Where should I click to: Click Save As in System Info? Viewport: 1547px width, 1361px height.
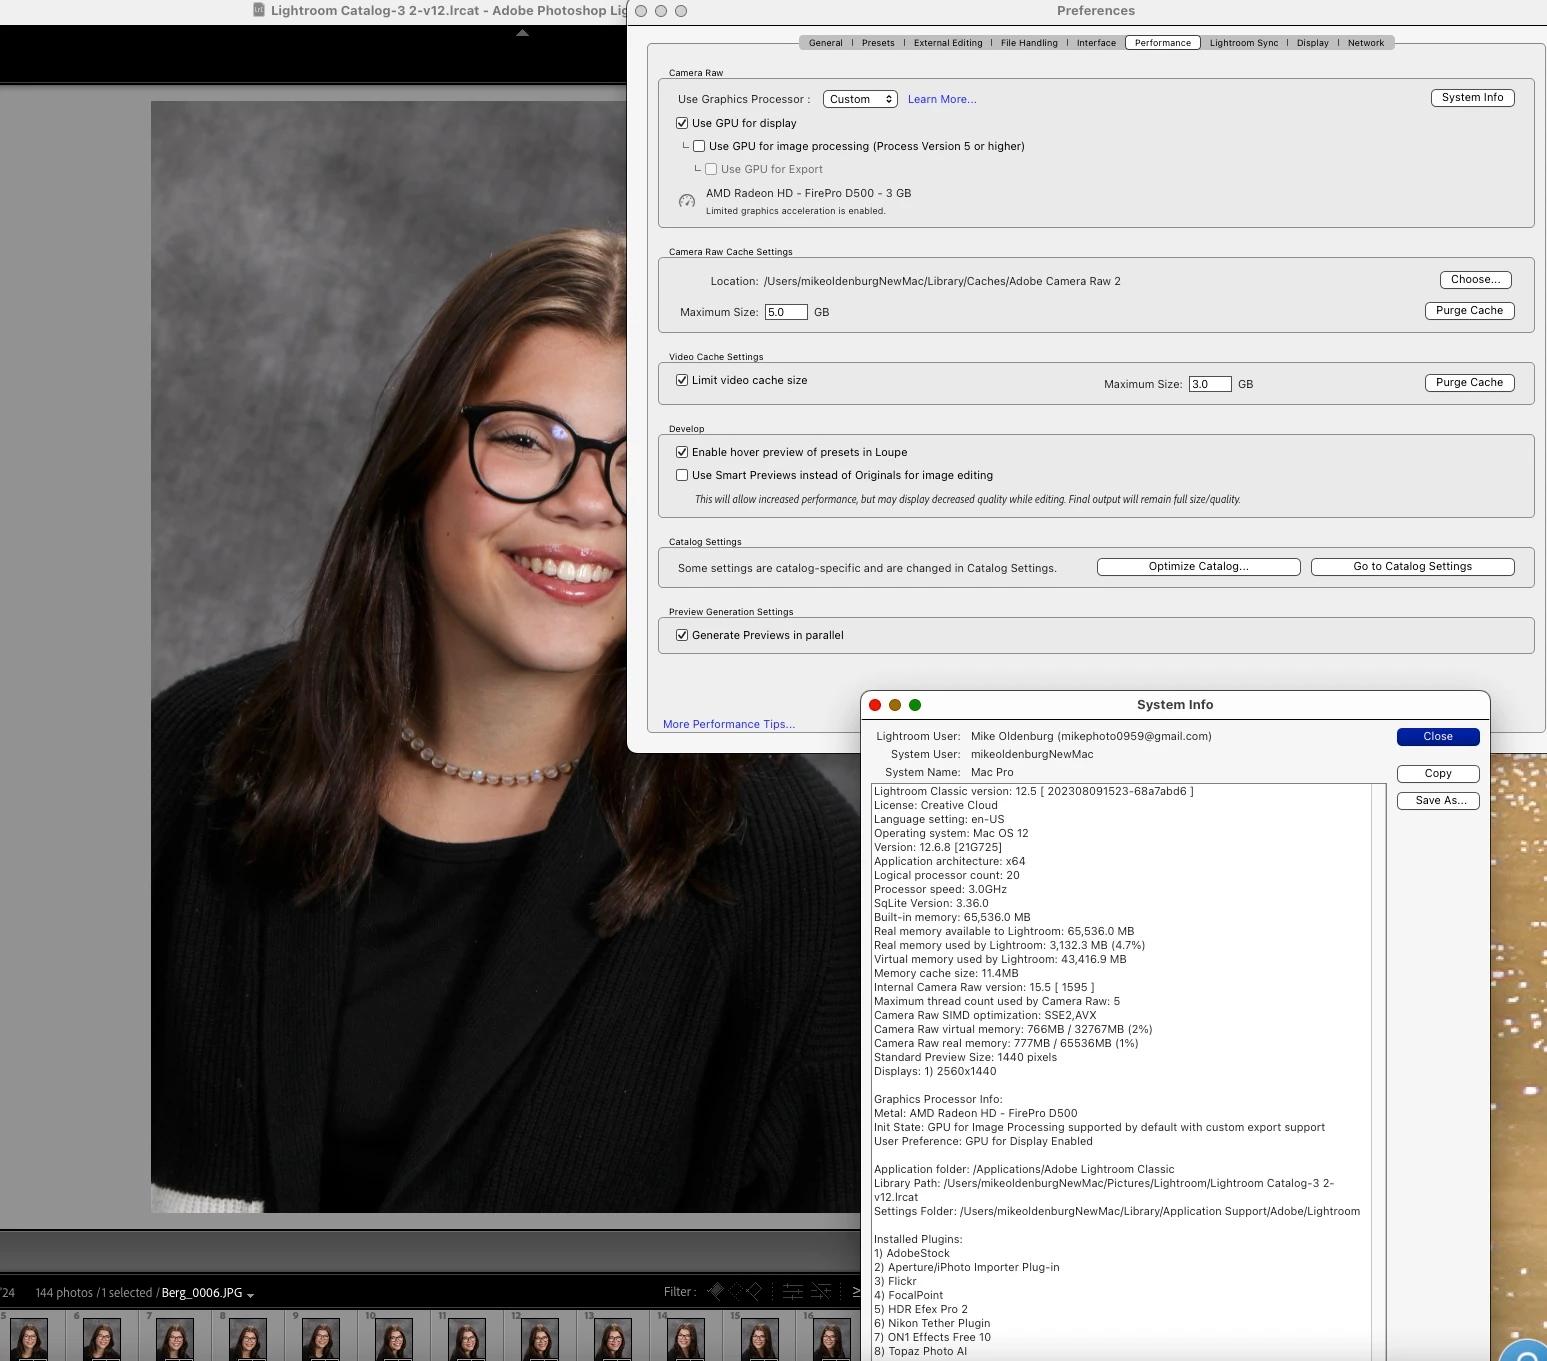(1438, 801)
